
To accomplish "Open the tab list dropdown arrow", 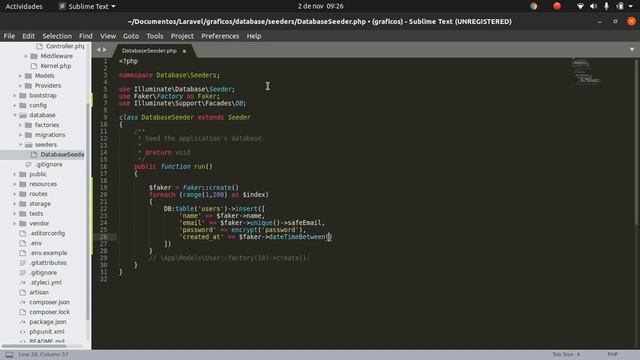I will click(632, 50).
